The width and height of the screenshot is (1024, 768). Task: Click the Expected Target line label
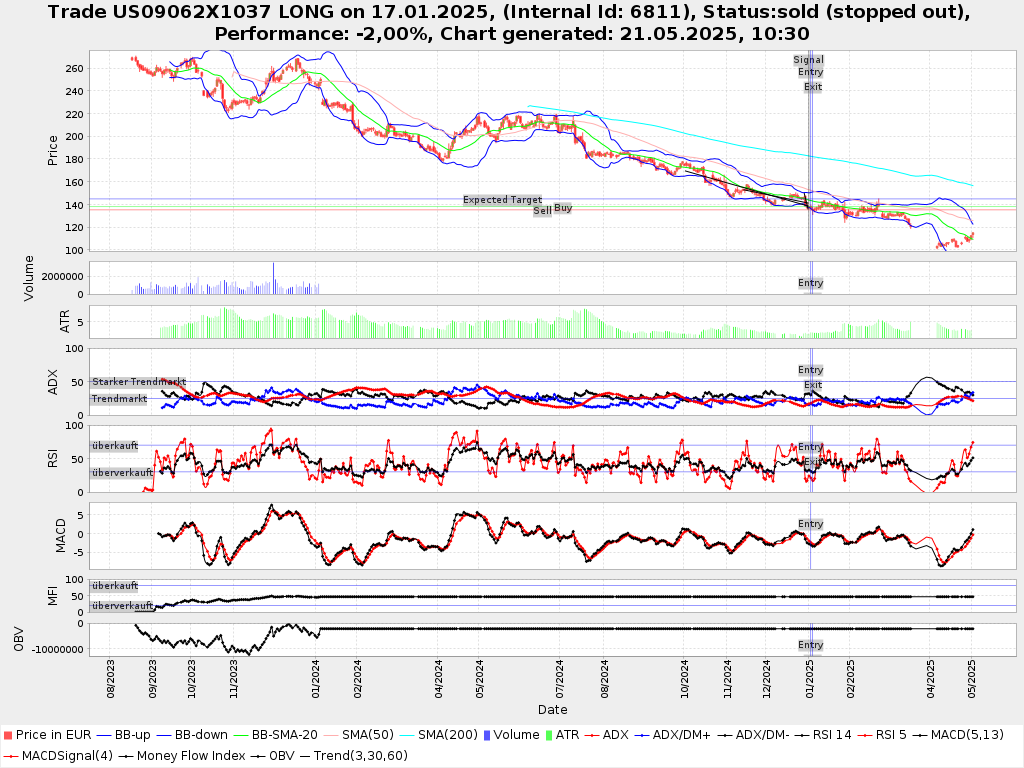tap(502, 200)
